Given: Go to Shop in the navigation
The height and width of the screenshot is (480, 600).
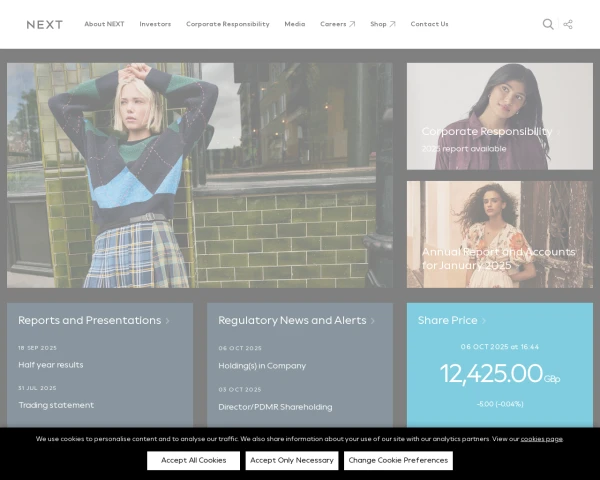Looking at the screenshot, I should 378,24.
